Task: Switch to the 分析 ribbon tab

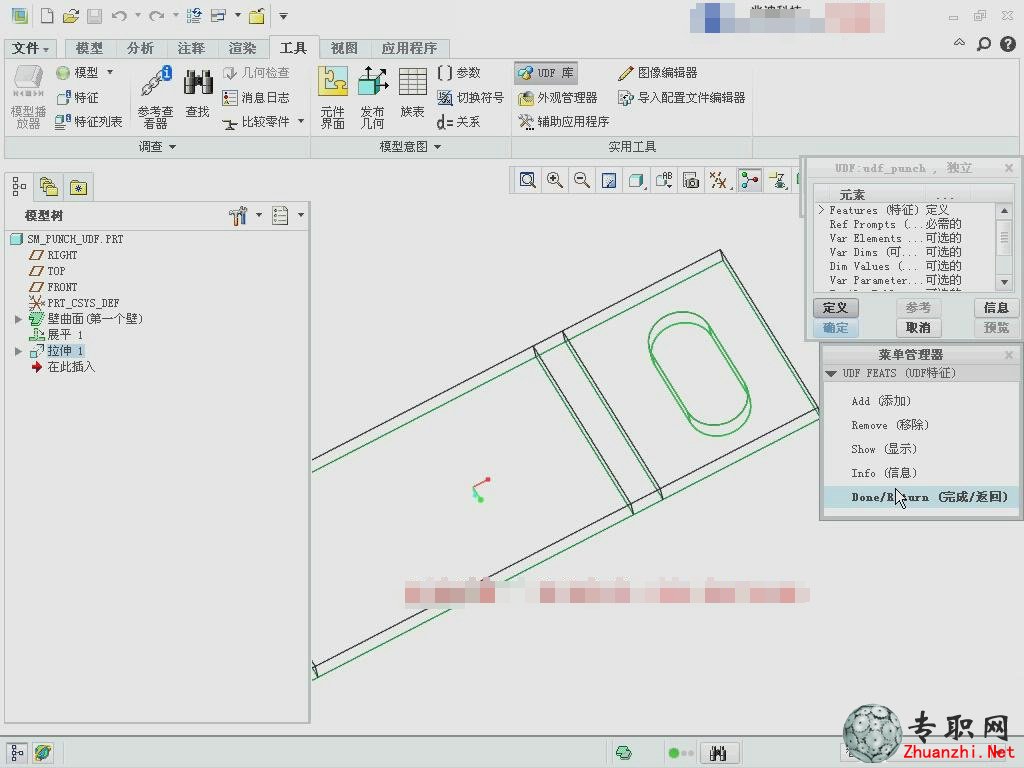Action: pyautogui.click(x=140, y=48)
